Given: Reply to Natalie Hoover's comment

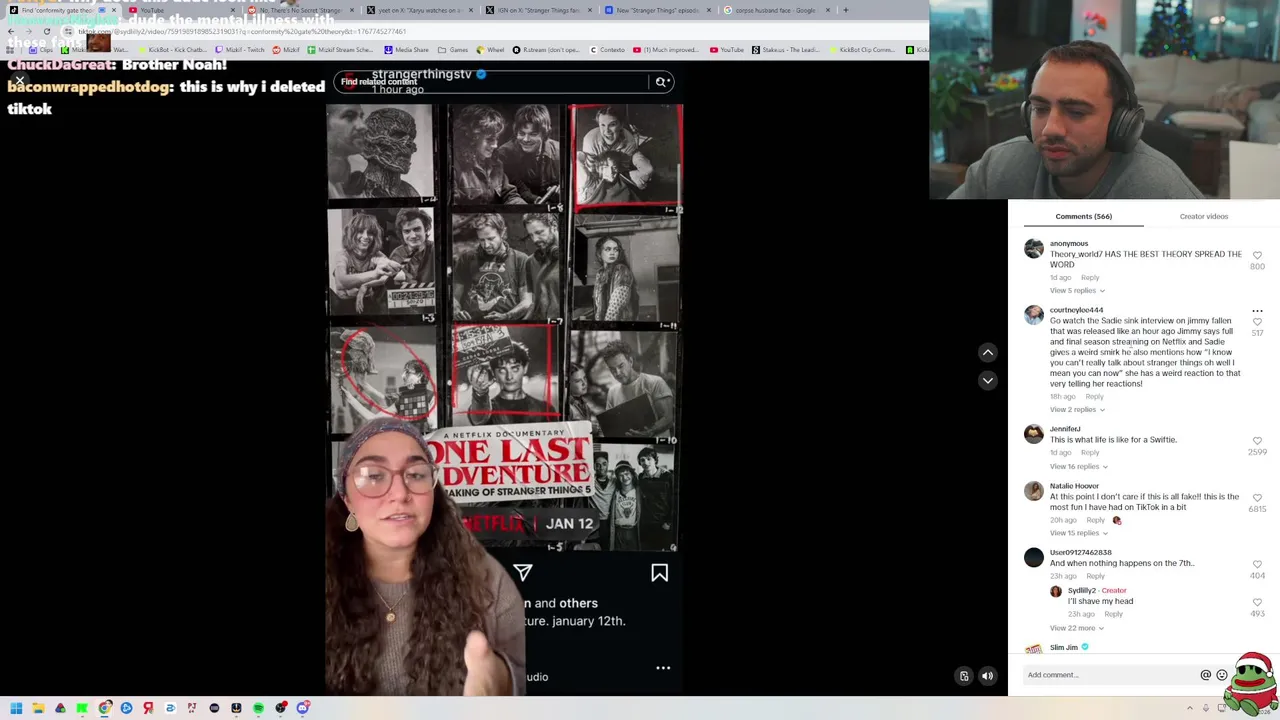Looking at the screenshot, I should point(1095,520).
